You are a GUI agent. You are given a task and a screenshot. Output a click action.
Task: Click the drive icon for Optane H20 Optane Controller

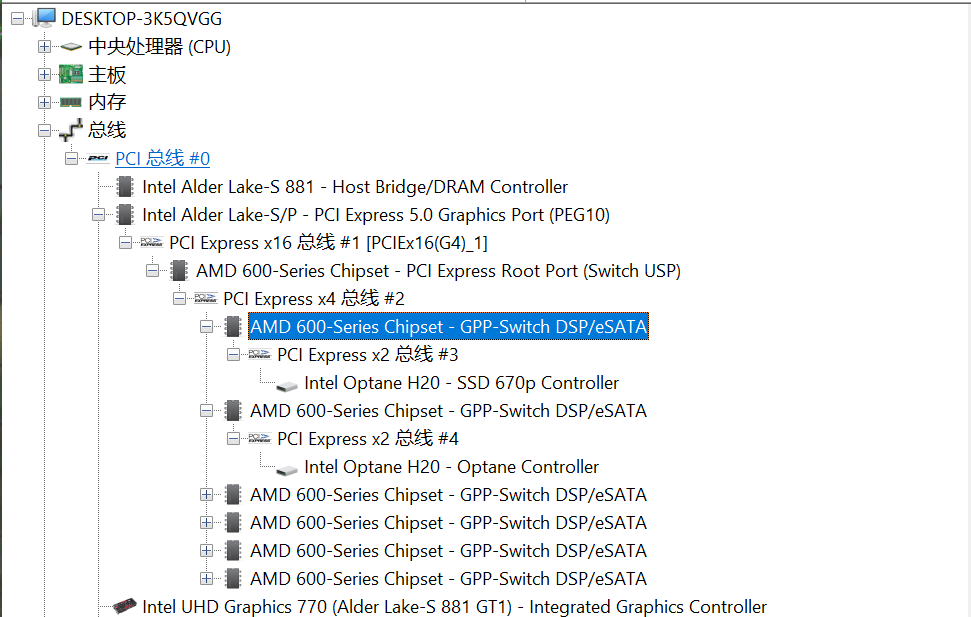287,470
